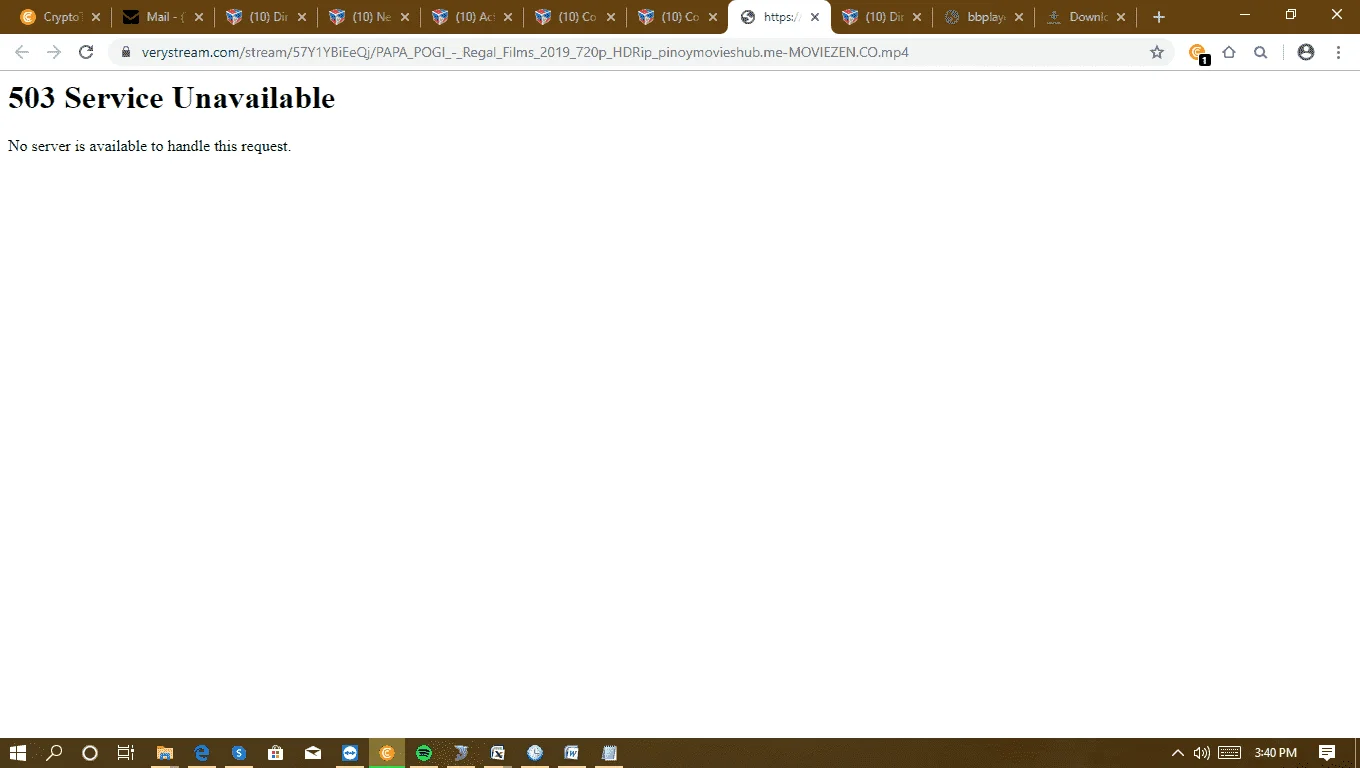Click the 503 Service Unavailable heading
Viewport: 1360px width, 768px height.
[x=172, y=98]
